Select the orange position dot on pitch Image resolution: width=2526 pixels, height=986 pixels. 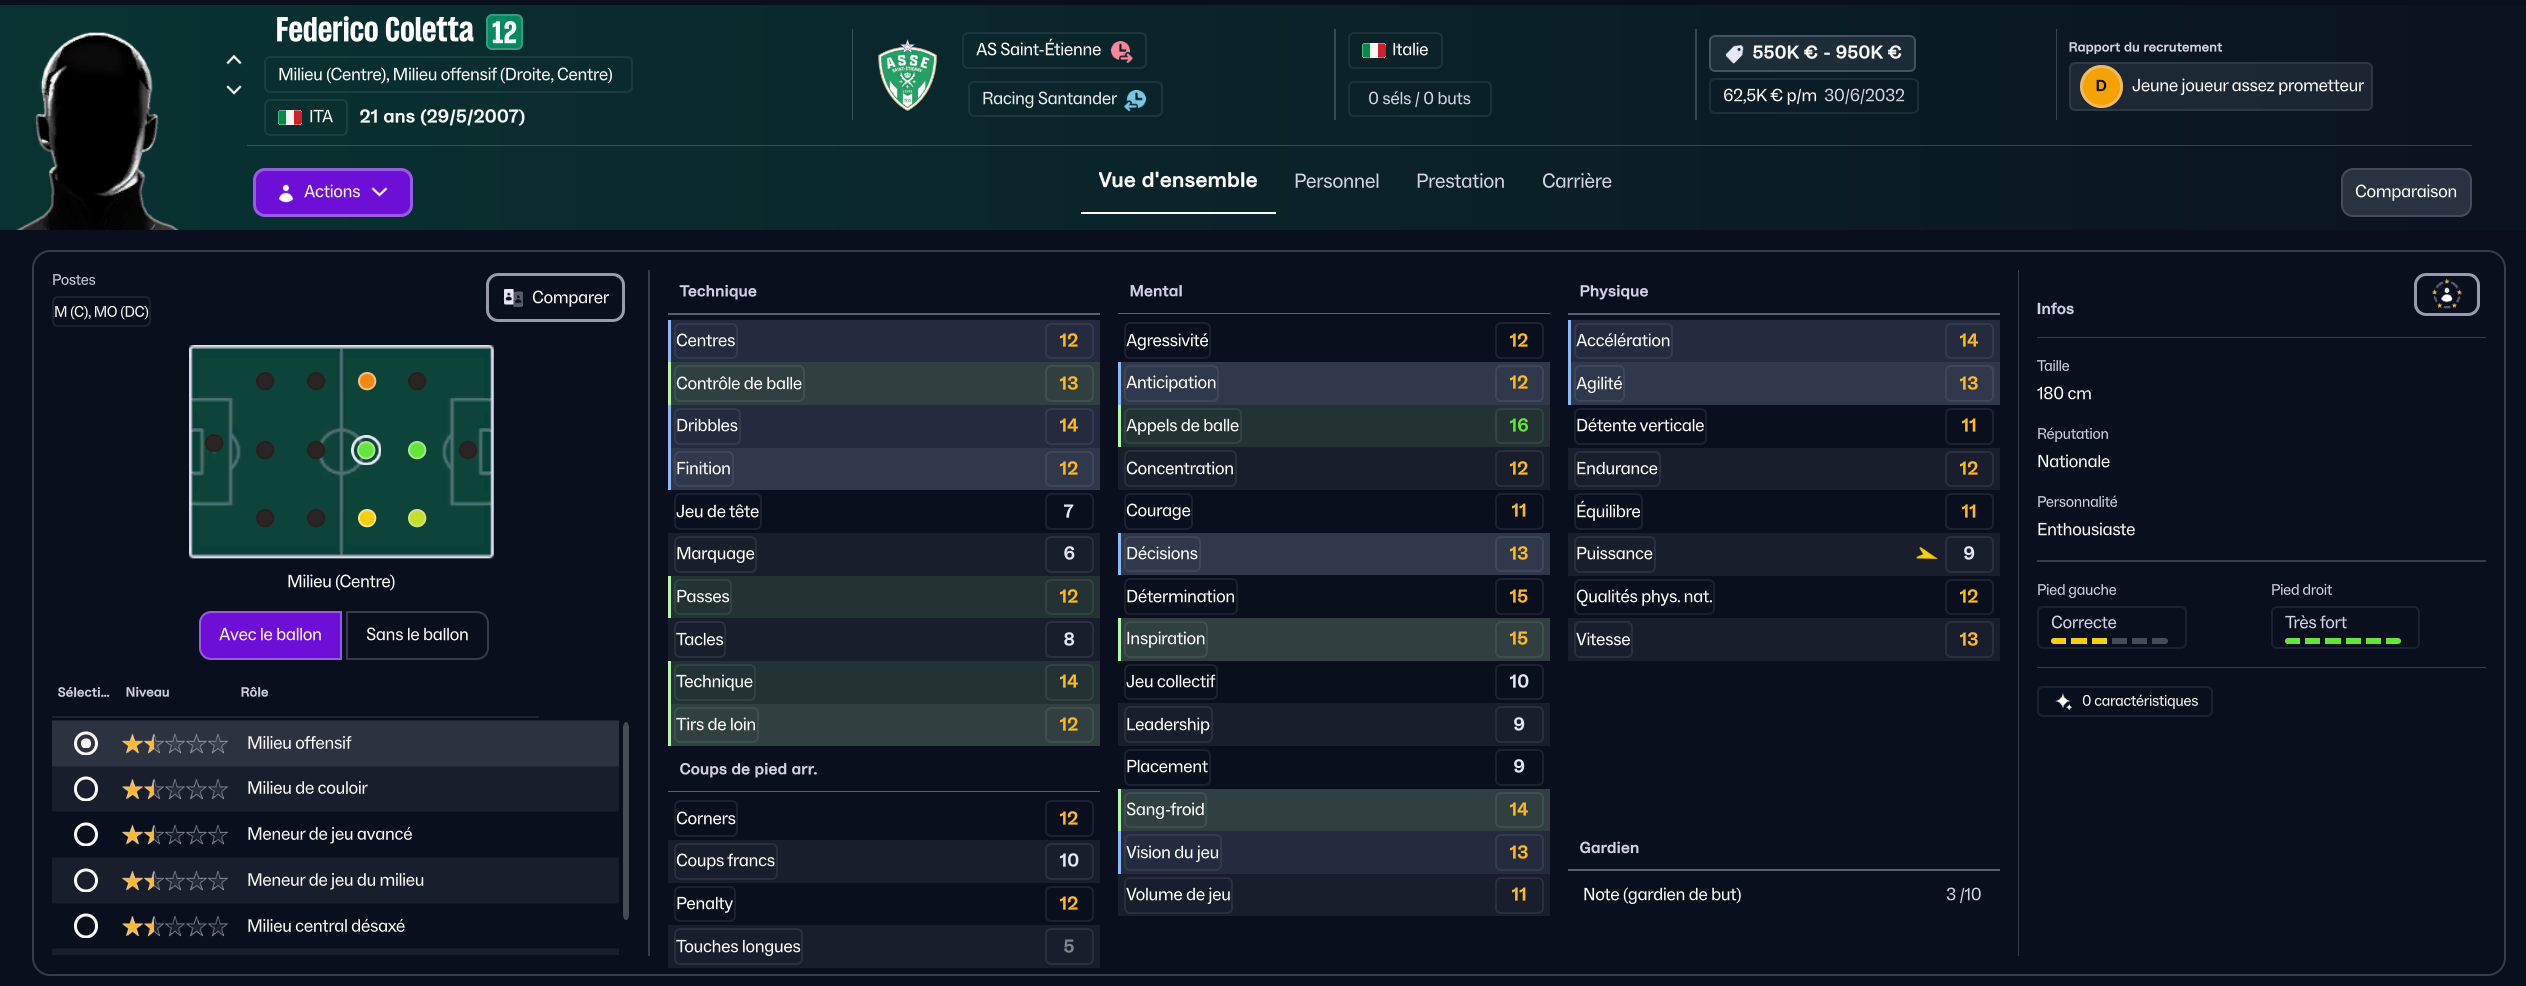pos(367,381)
